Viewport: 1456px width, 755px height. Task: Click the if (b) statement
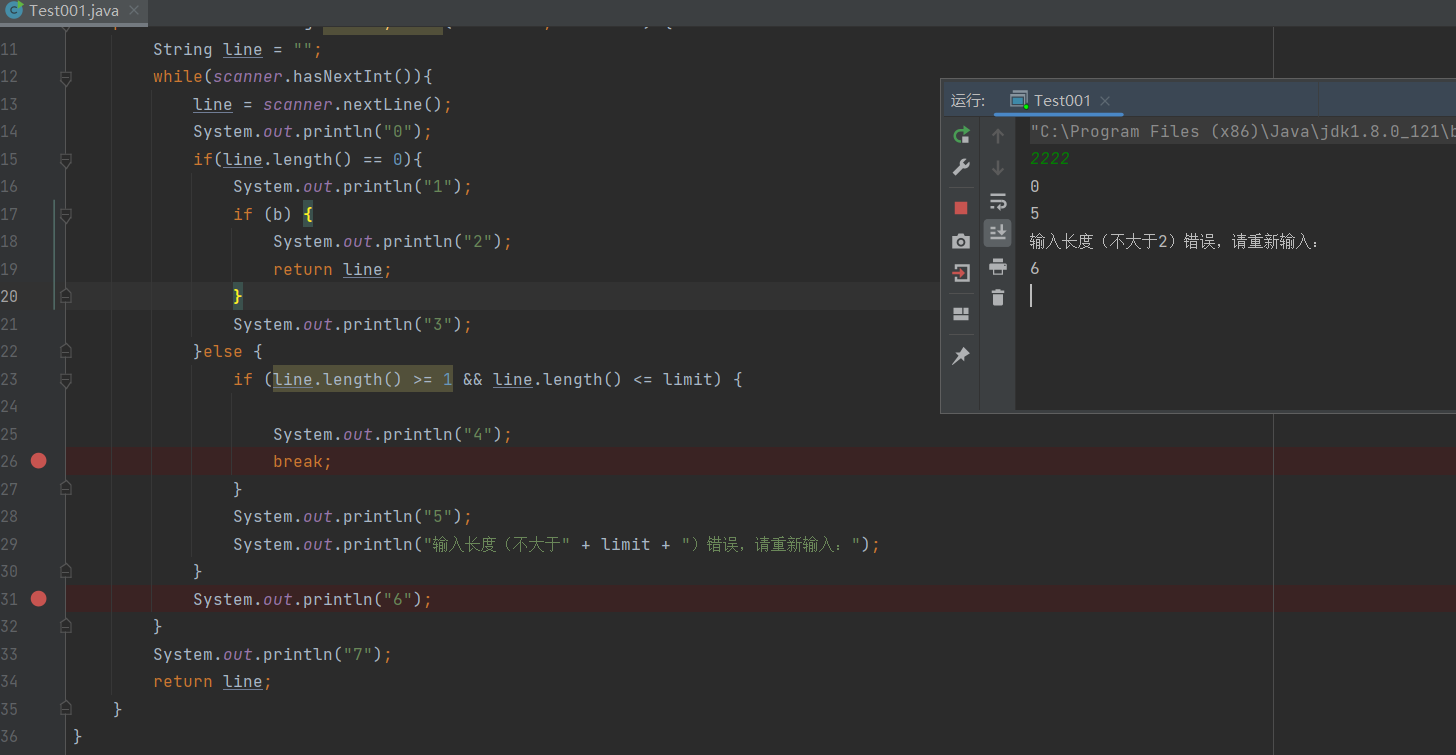(x=274, y=214)
